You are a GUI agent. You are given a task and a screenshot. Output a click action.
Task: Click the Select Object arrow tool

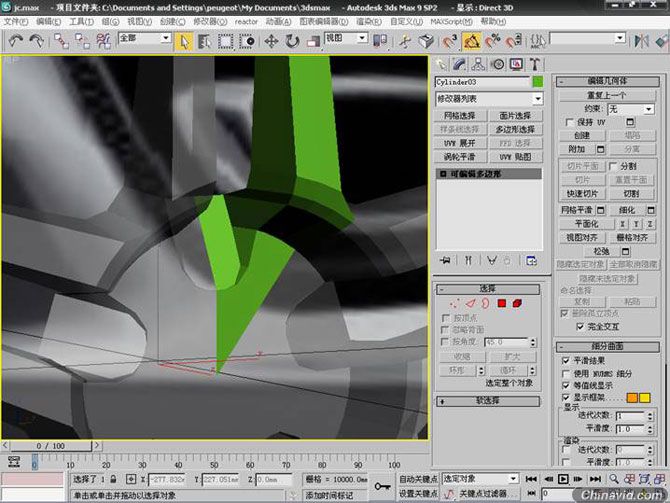click(x=184, y=41)
